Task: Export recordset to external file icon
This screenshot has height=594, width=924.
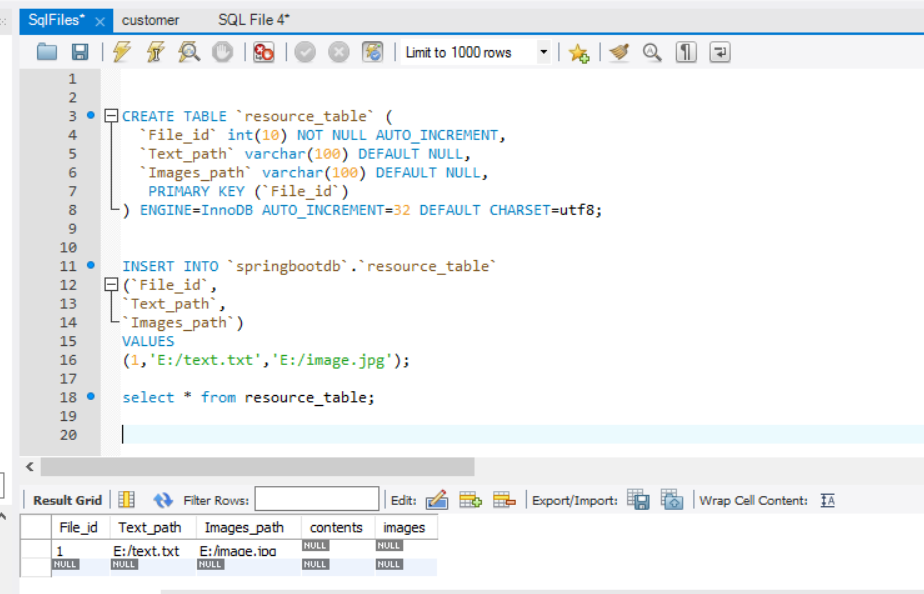Action: tap(638, 500)
